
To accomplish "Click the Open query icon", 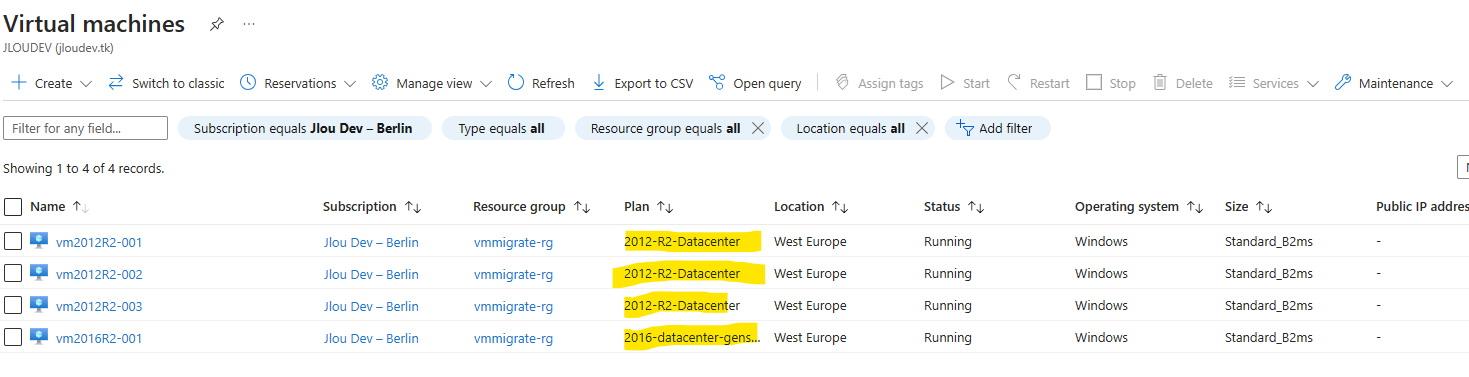I will [x=716, y=83].
